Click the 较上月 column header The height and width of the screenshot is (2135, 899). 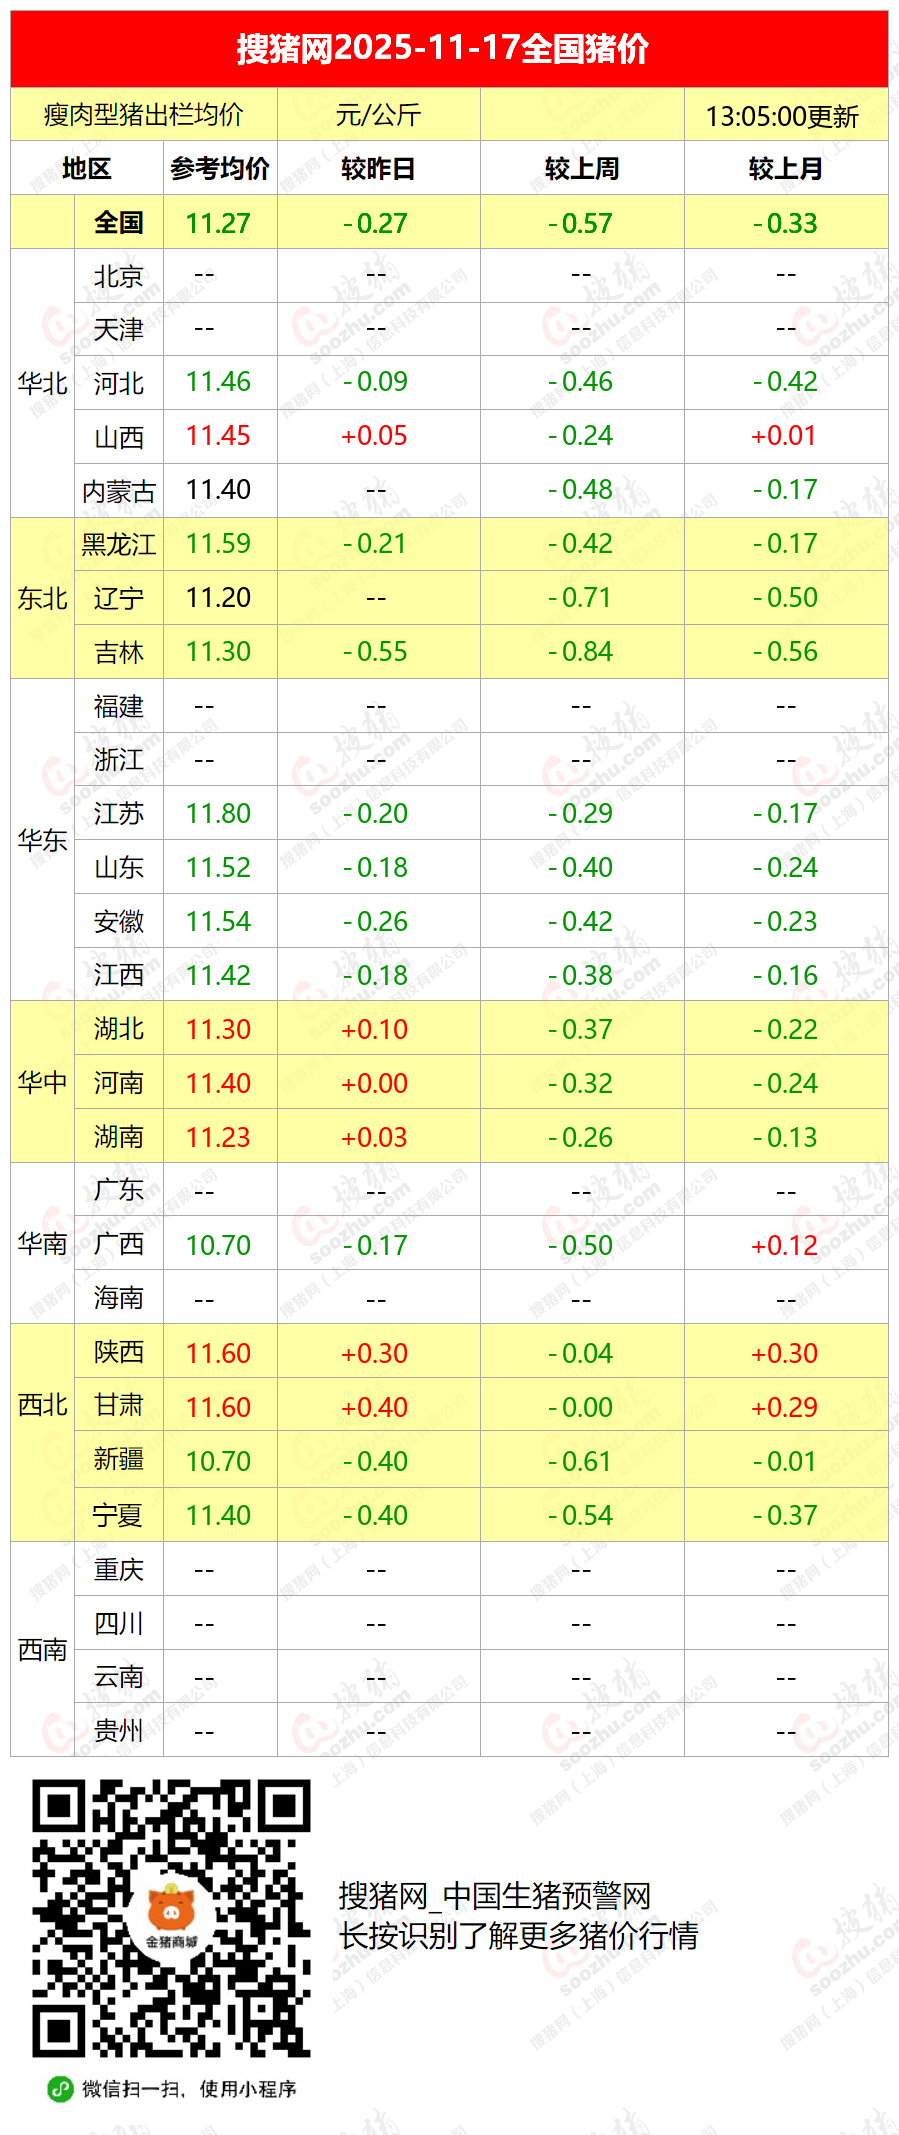786,168
